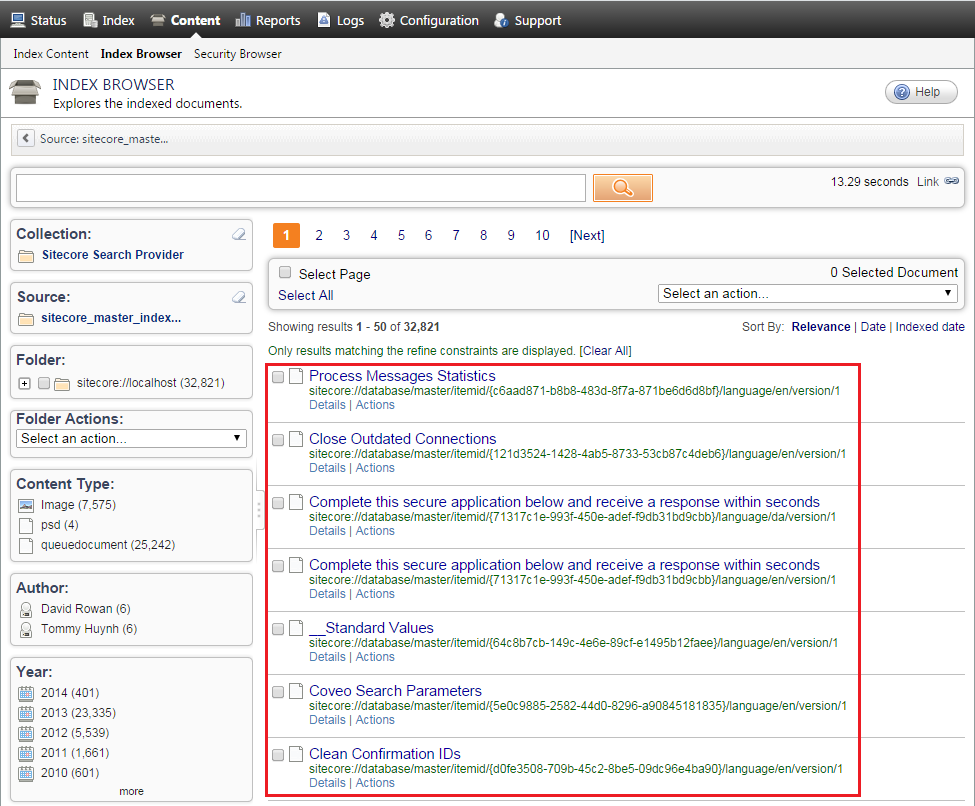Click Tommy Huynh's author icon
The height and width of the screenshot is (806, 975).
tap(27, 628)
